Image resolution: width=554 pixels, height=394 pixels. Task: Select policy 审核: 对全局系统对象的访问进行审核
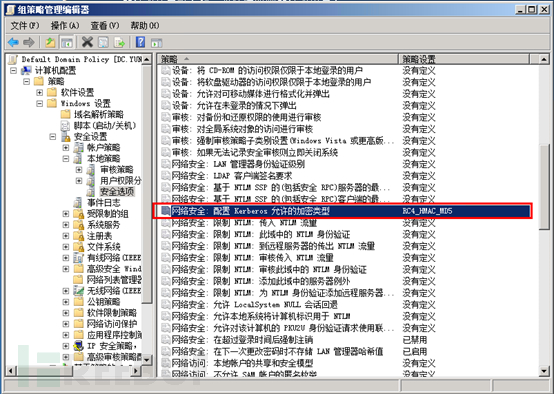pyautogui.click(x=242, y=129)
